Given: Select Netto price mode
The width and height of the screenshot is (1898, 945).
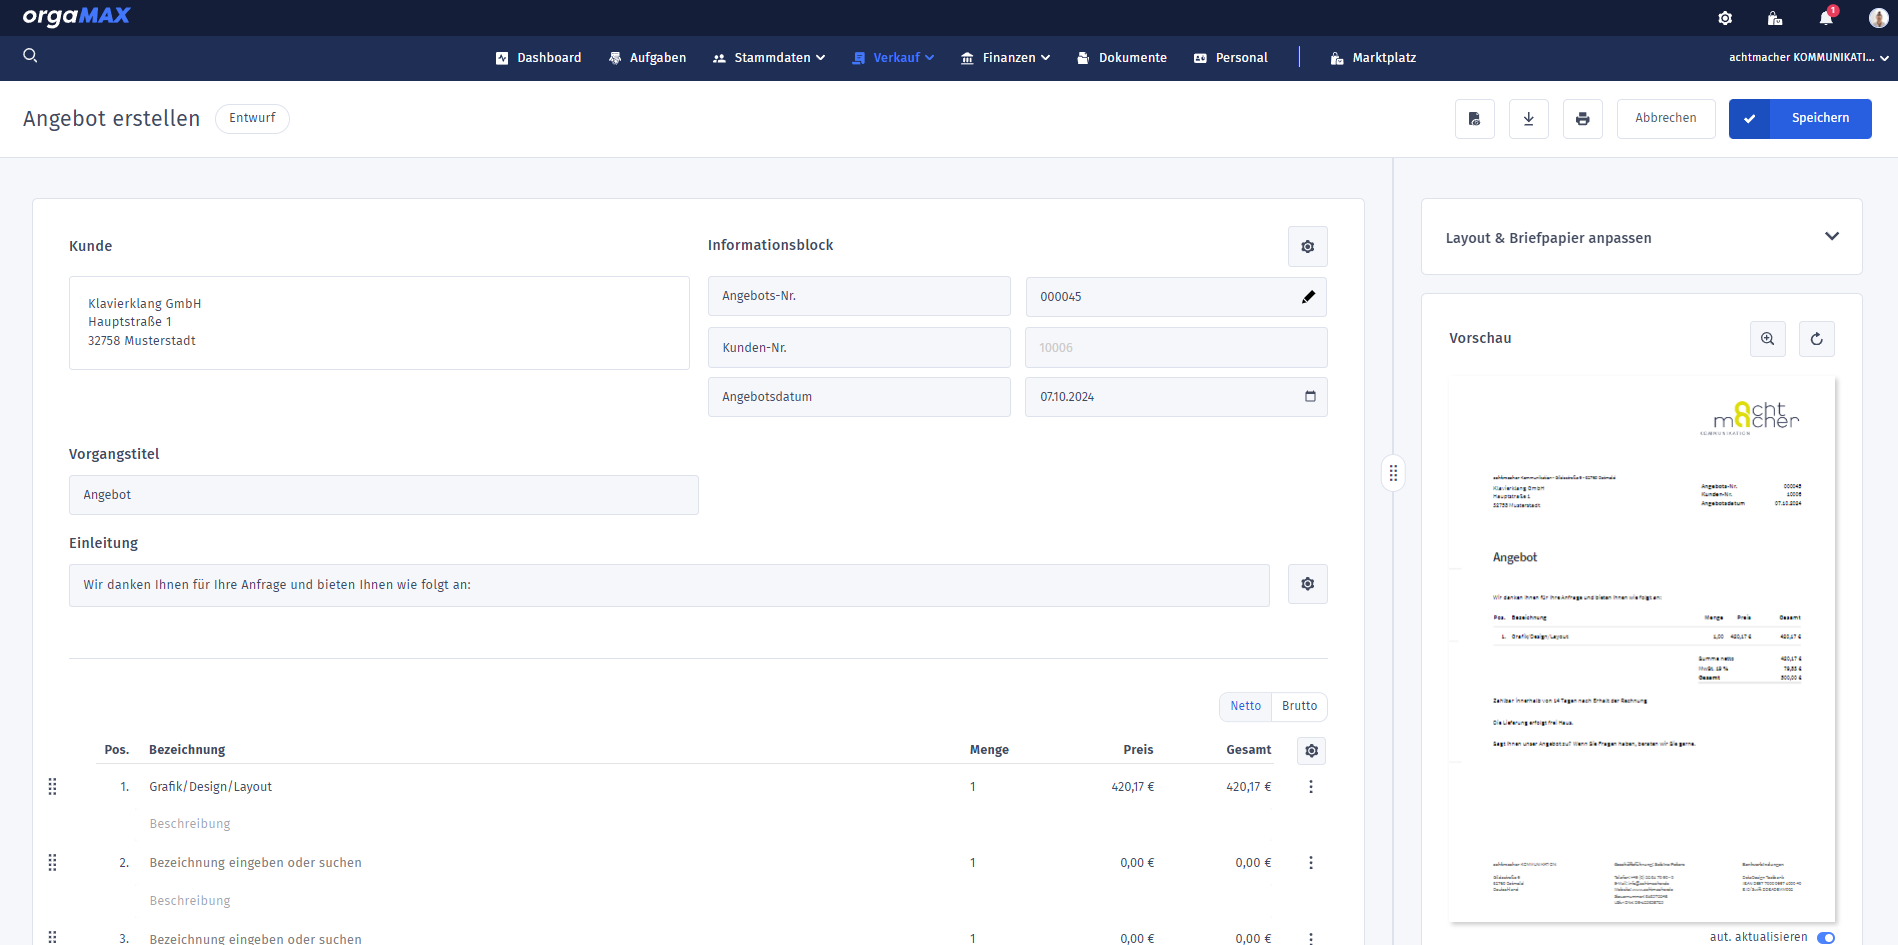Looking at the screenshot, I should click(x=1245, y=706).
